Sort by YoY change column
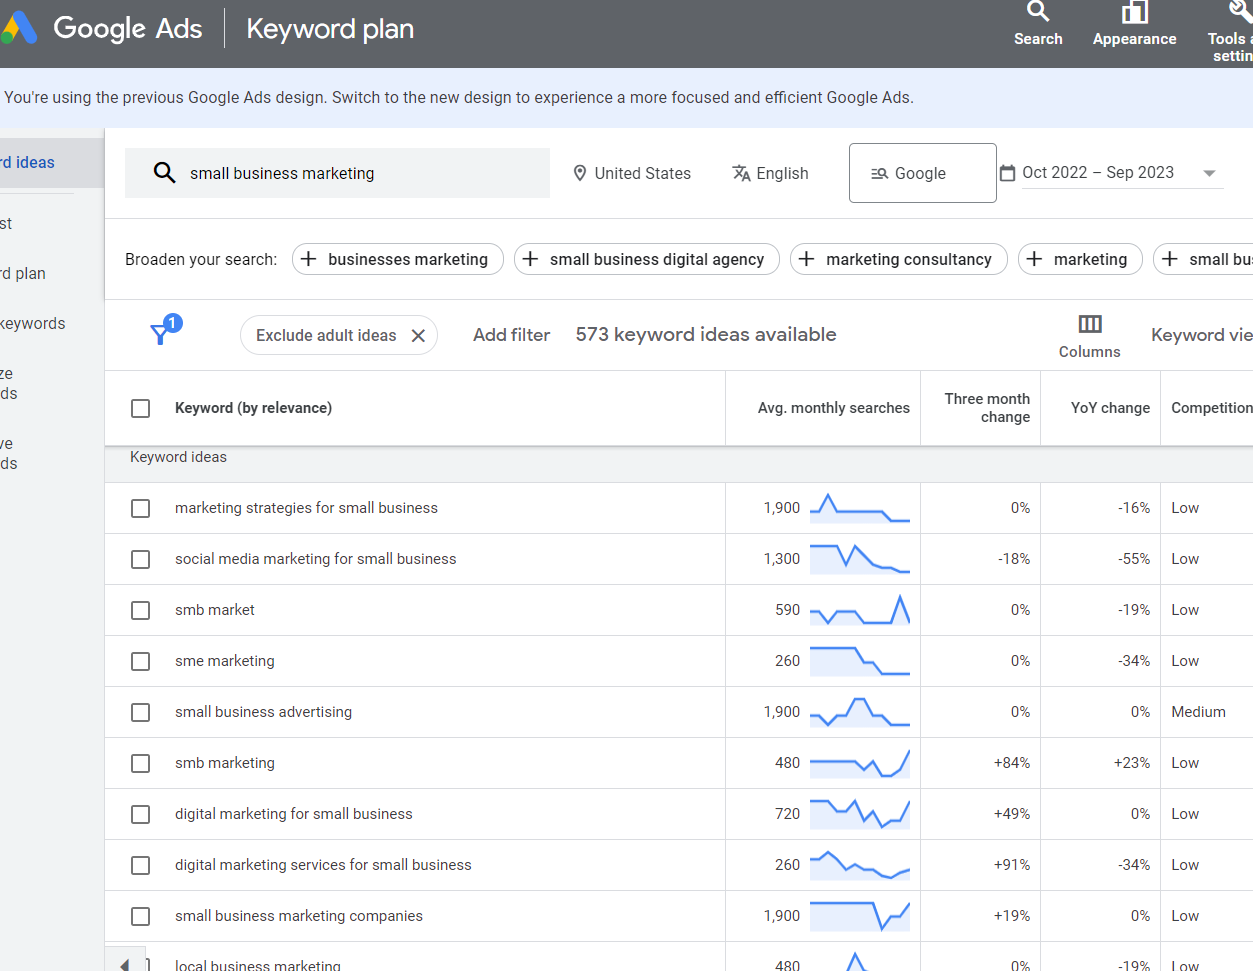Image resolution: width=1253 pixels, height=971 pixels. [x=1110, y=408]
